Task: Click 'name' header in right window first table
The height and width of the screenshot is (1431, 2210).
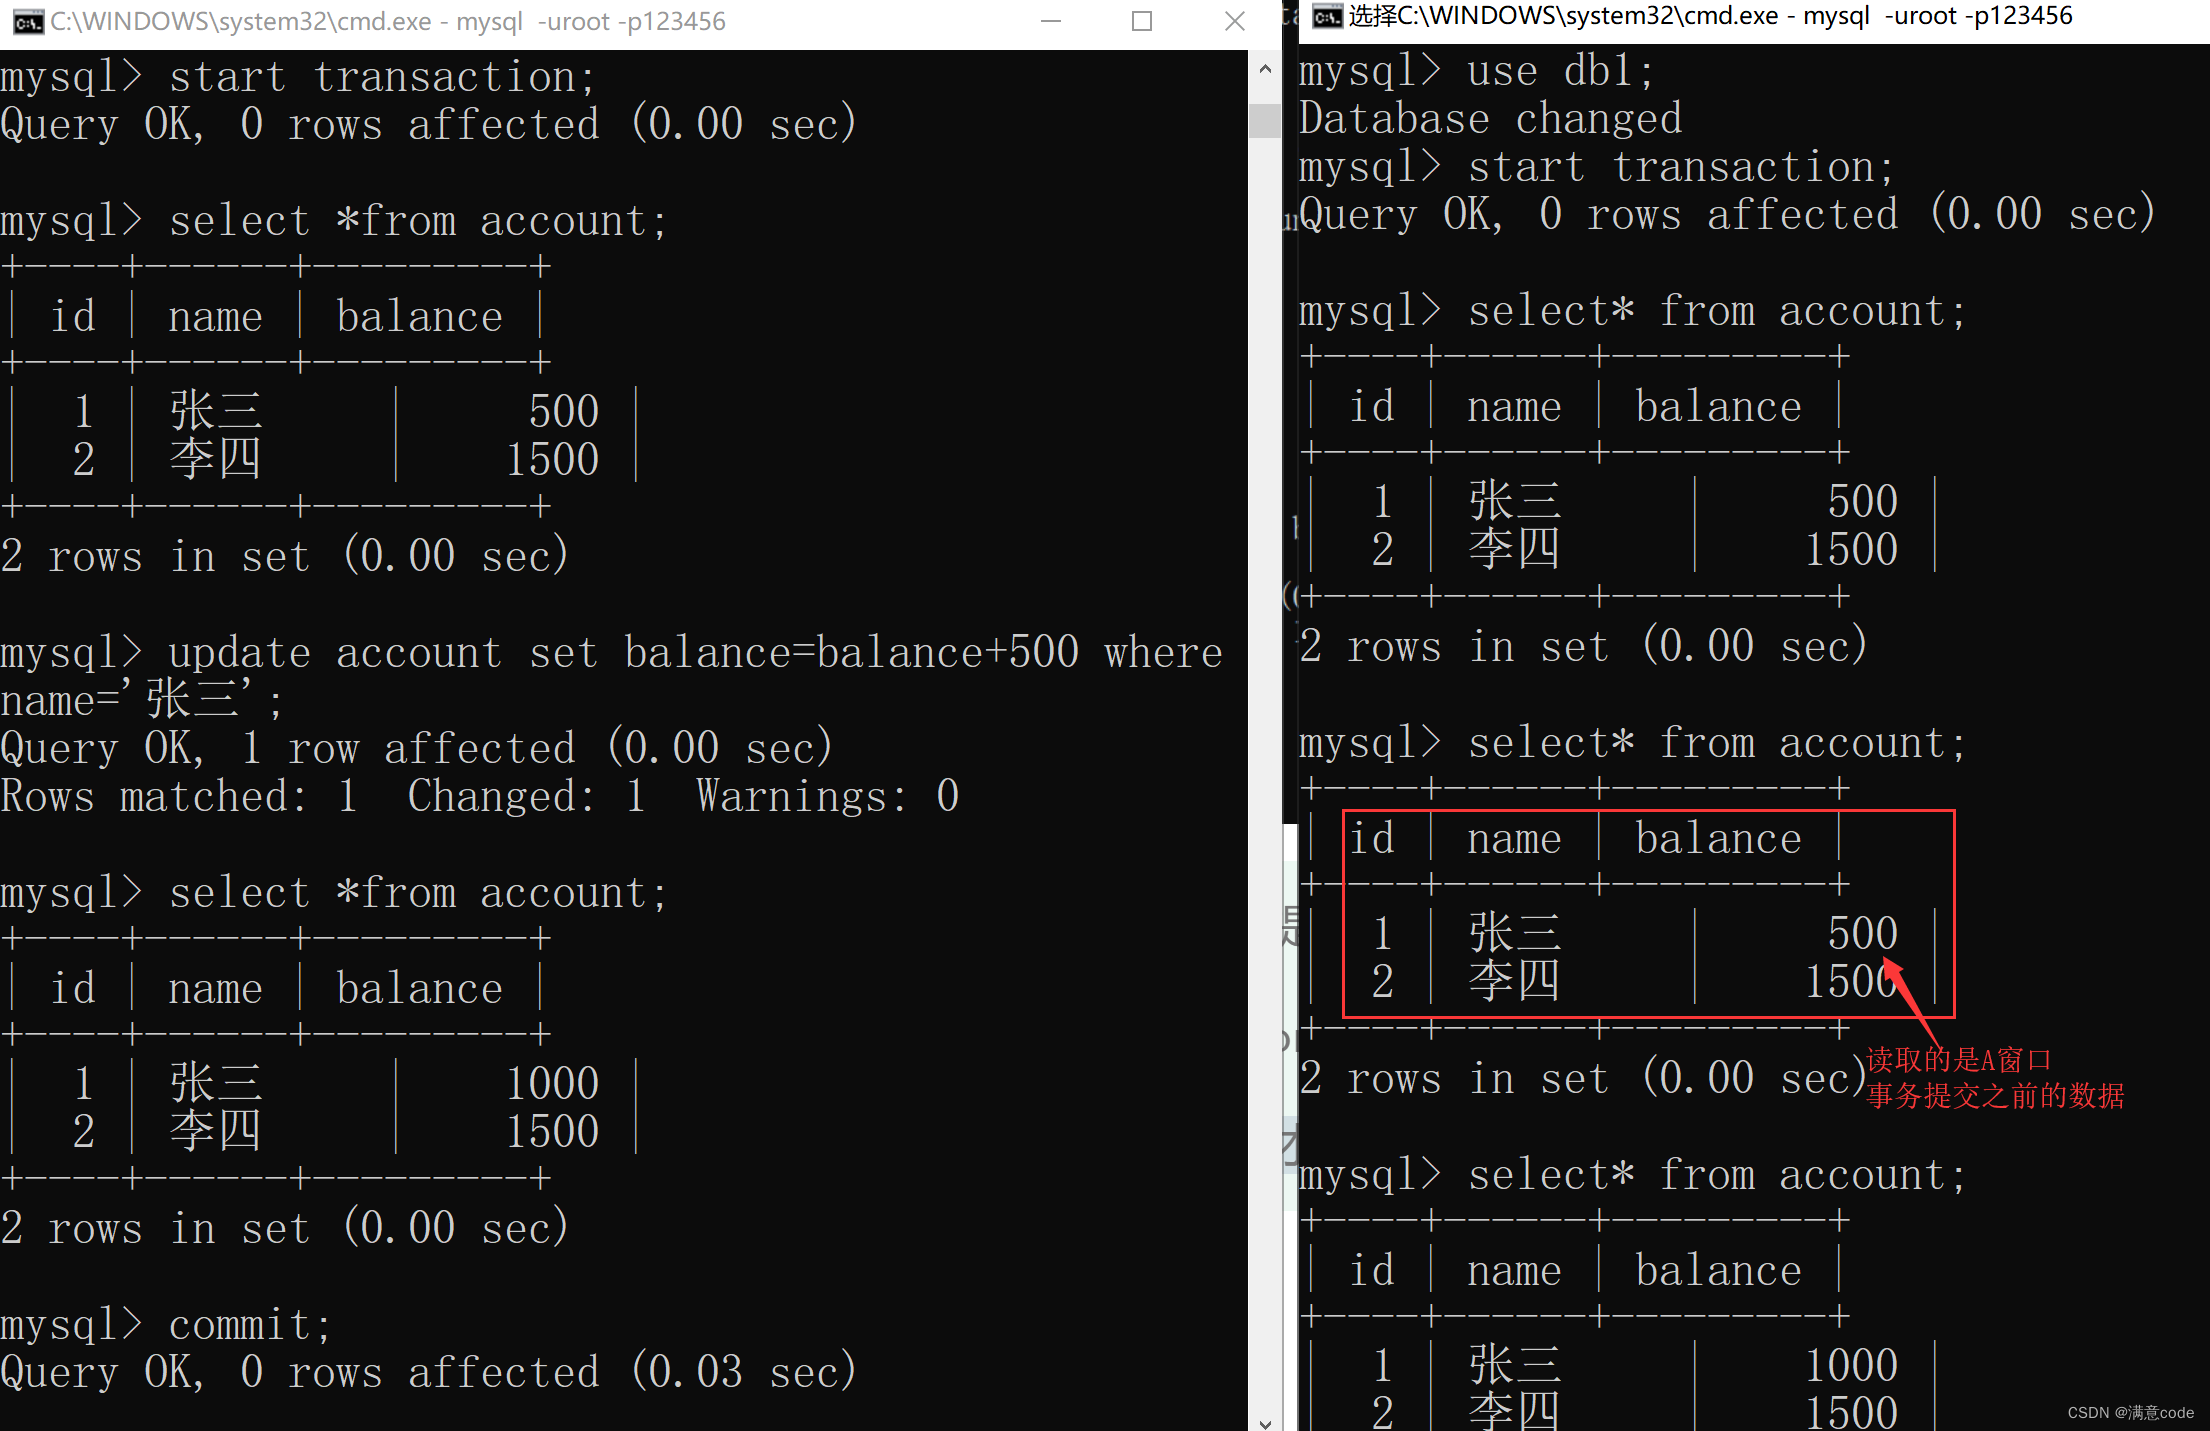Action: click(x=1514, y=407)
